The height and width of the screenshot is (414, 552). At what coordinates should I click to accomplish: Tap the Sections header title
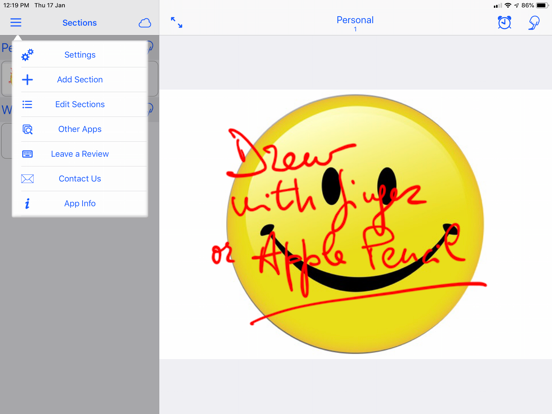click(80, 23)
